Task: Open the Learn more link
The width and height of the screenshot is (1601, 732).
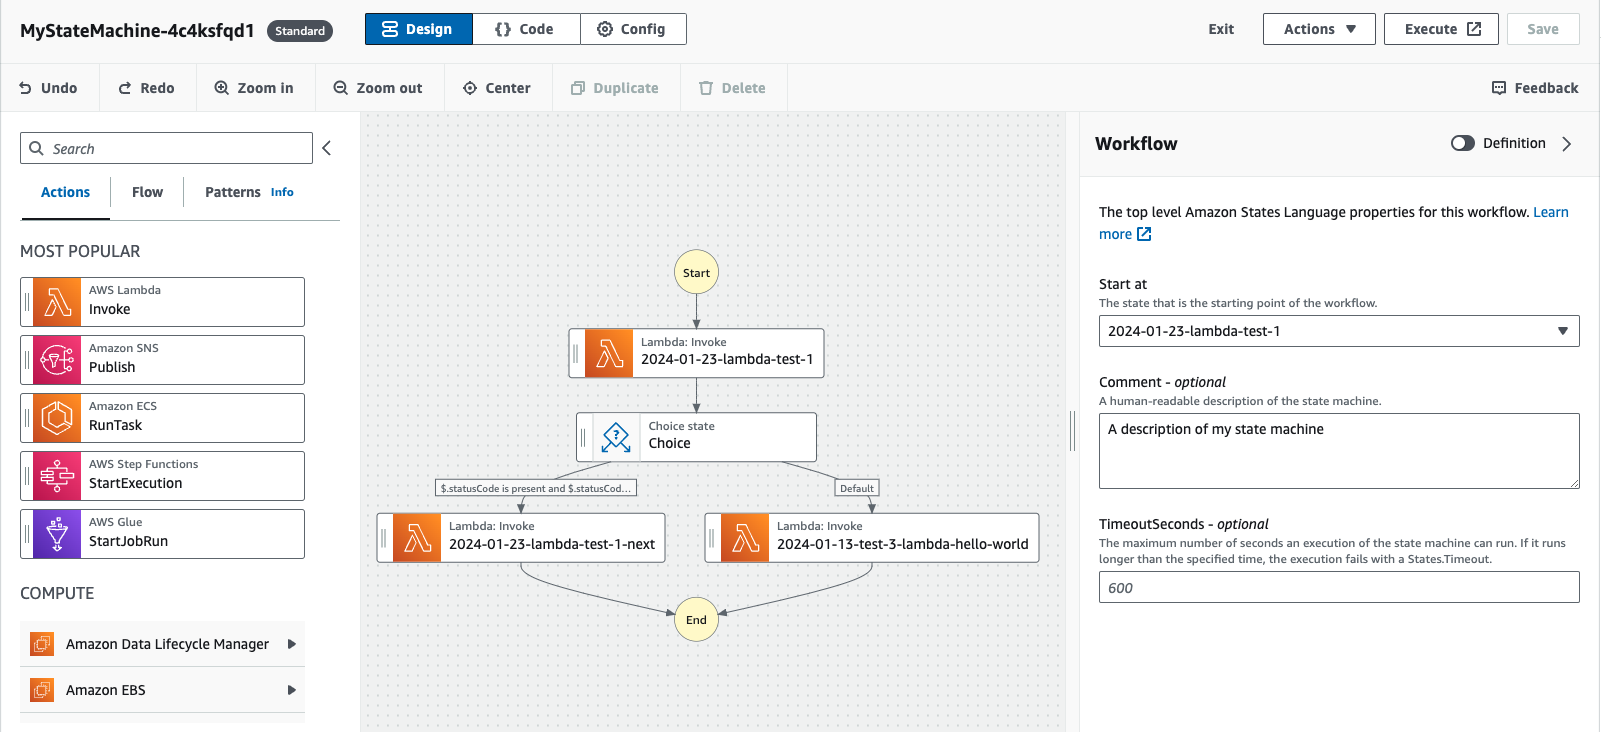Action: pos(1550,212)
